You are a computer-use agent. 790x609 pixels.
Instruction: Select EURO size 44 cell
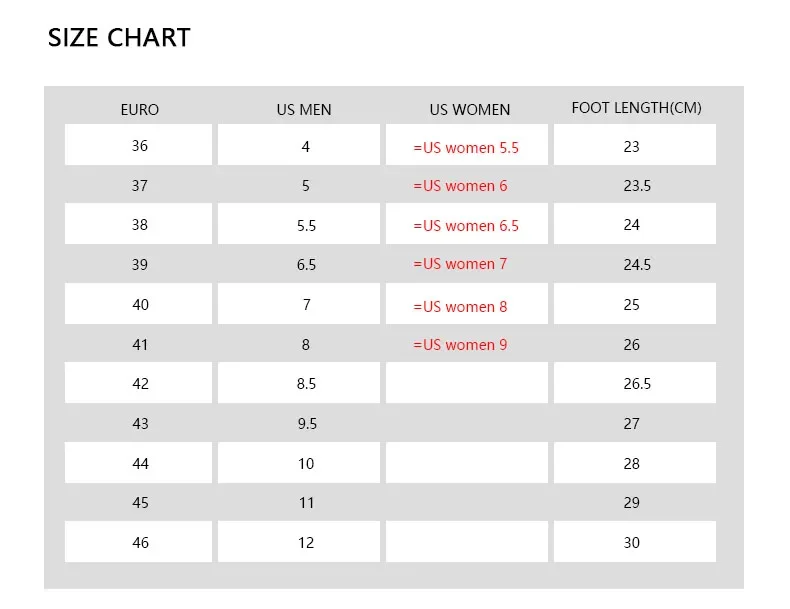coord(139,462)
